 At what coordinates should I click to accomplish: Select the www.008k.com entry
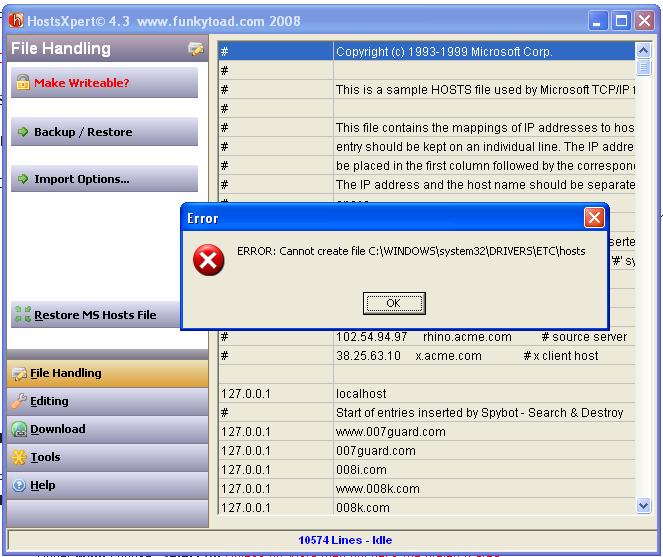[x=427, y=489]
